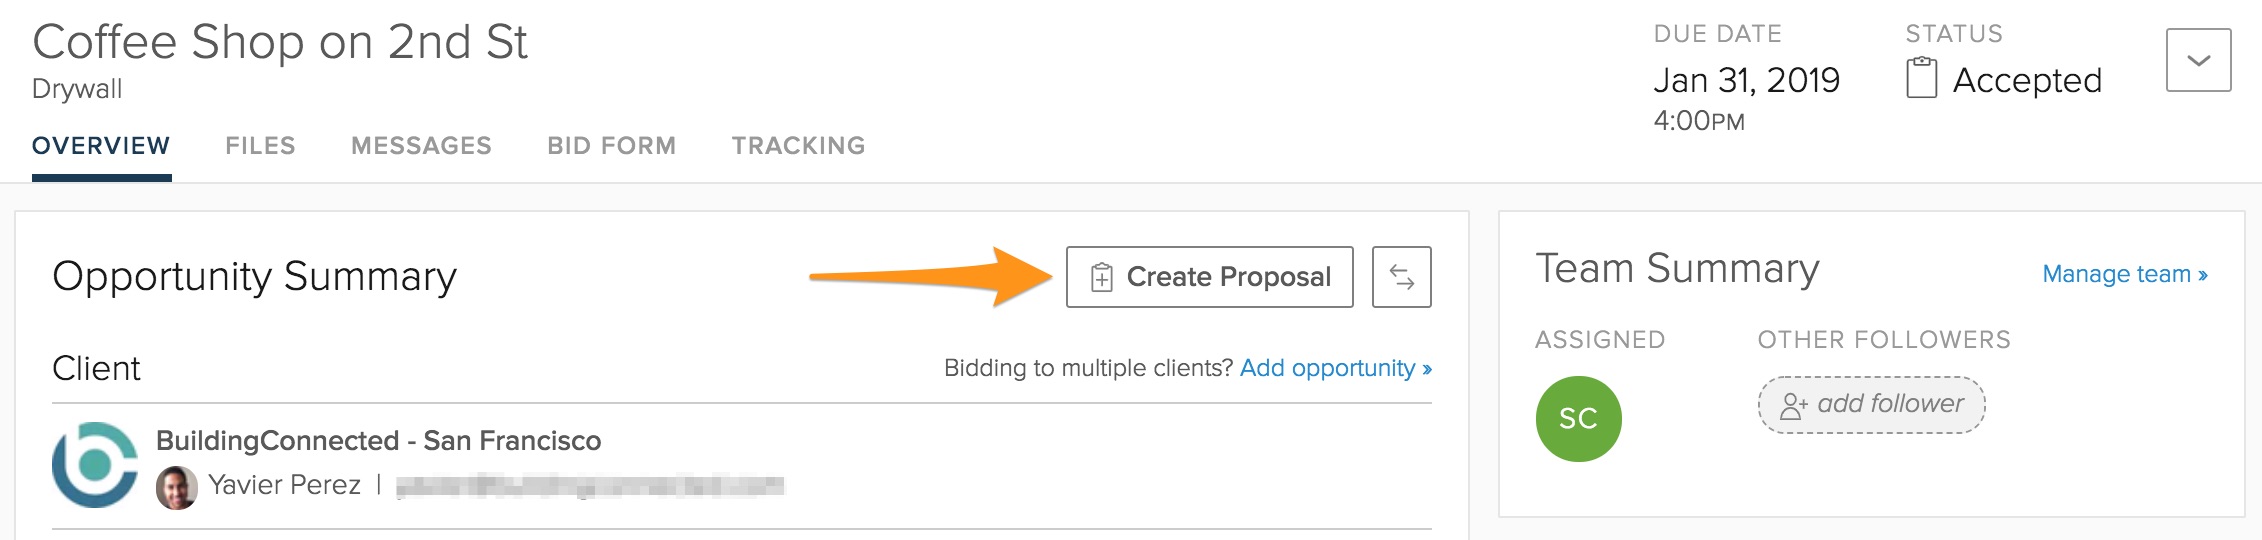
Task: Click the green SC assigned avatar
Action: click(x=1578, y=419)
